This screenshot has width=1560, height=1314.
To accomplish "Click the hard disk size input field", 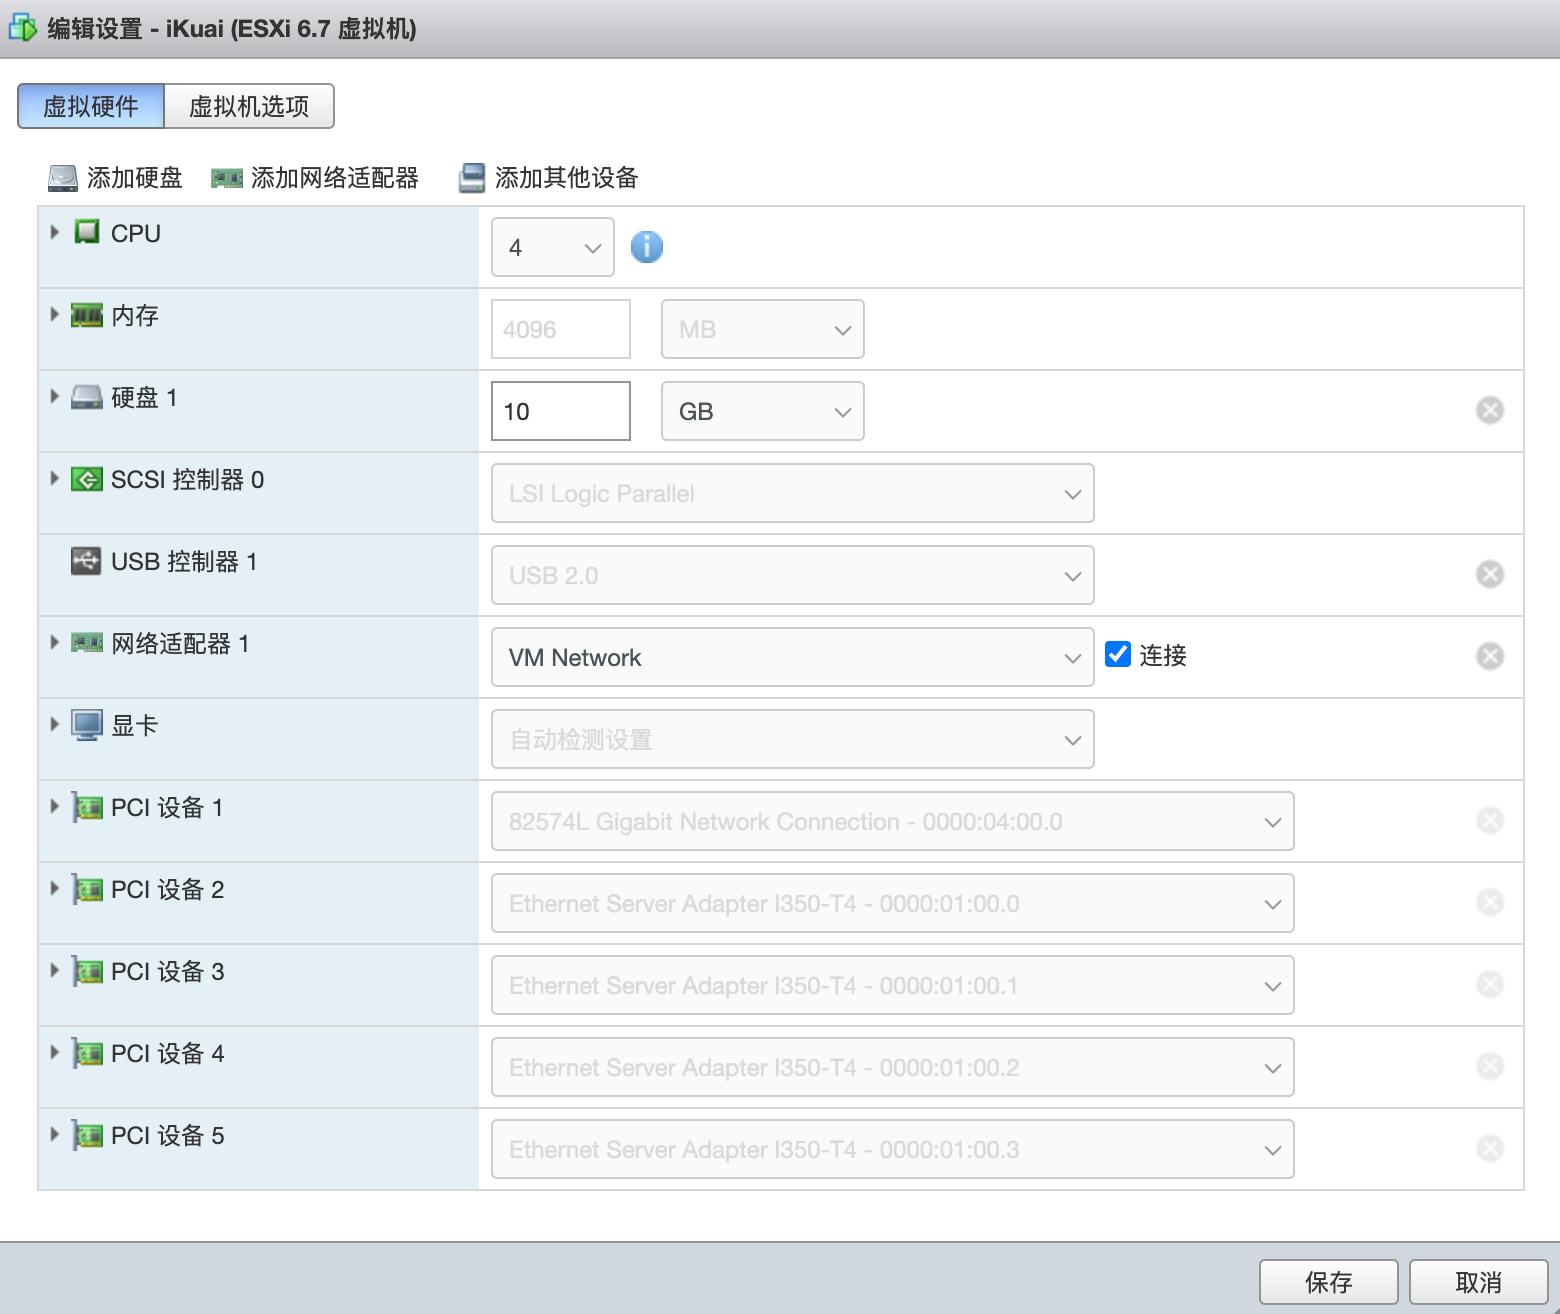I will [560, 411].
